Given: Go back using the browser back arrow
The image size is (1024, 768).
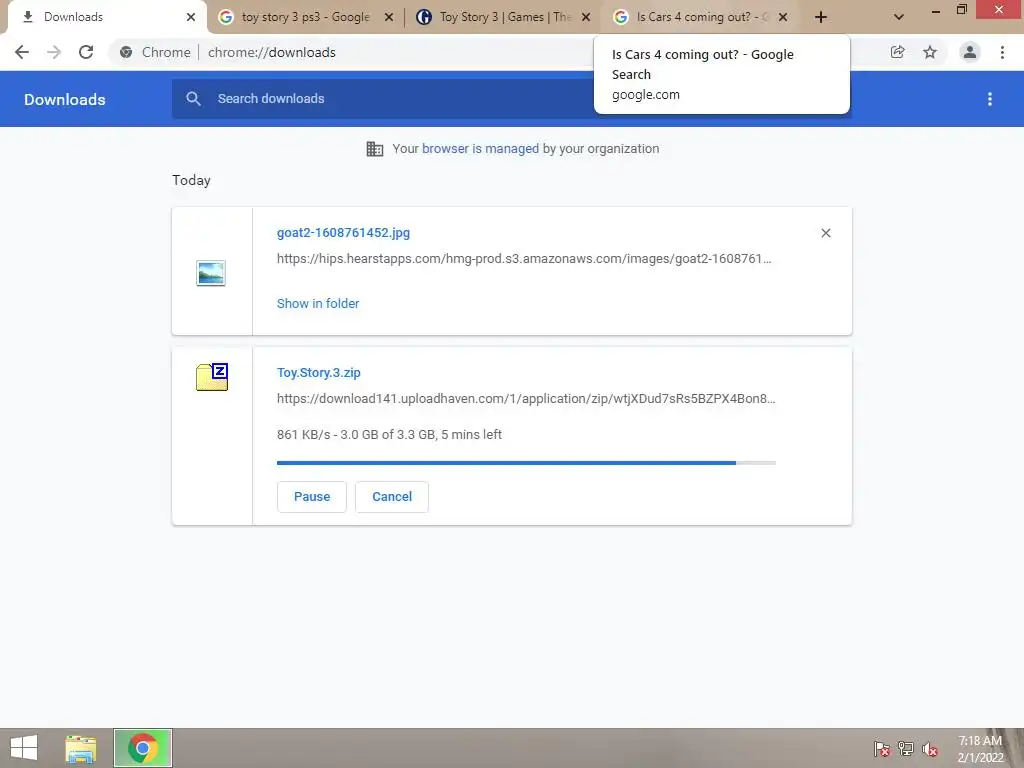Looking at the screenshot, I should pyautogui.click(x=22, y=52).
